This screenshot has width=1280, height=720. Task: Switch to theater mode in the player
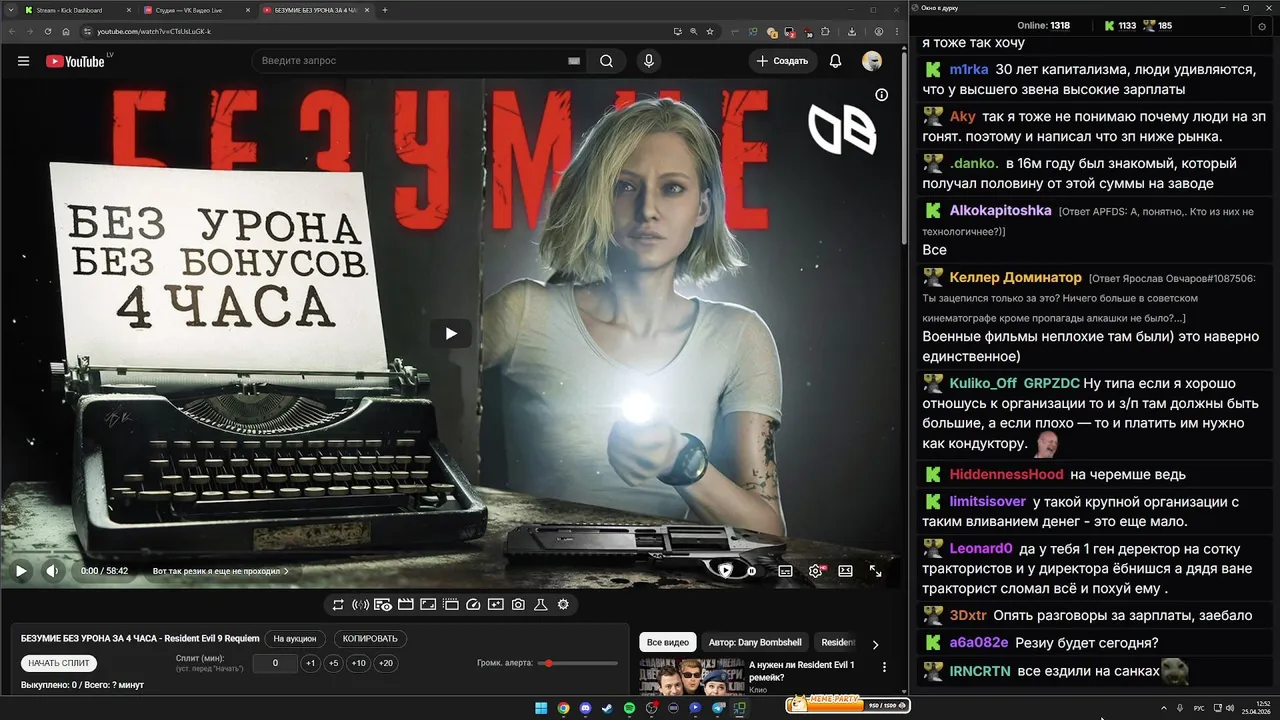(845, 571)
